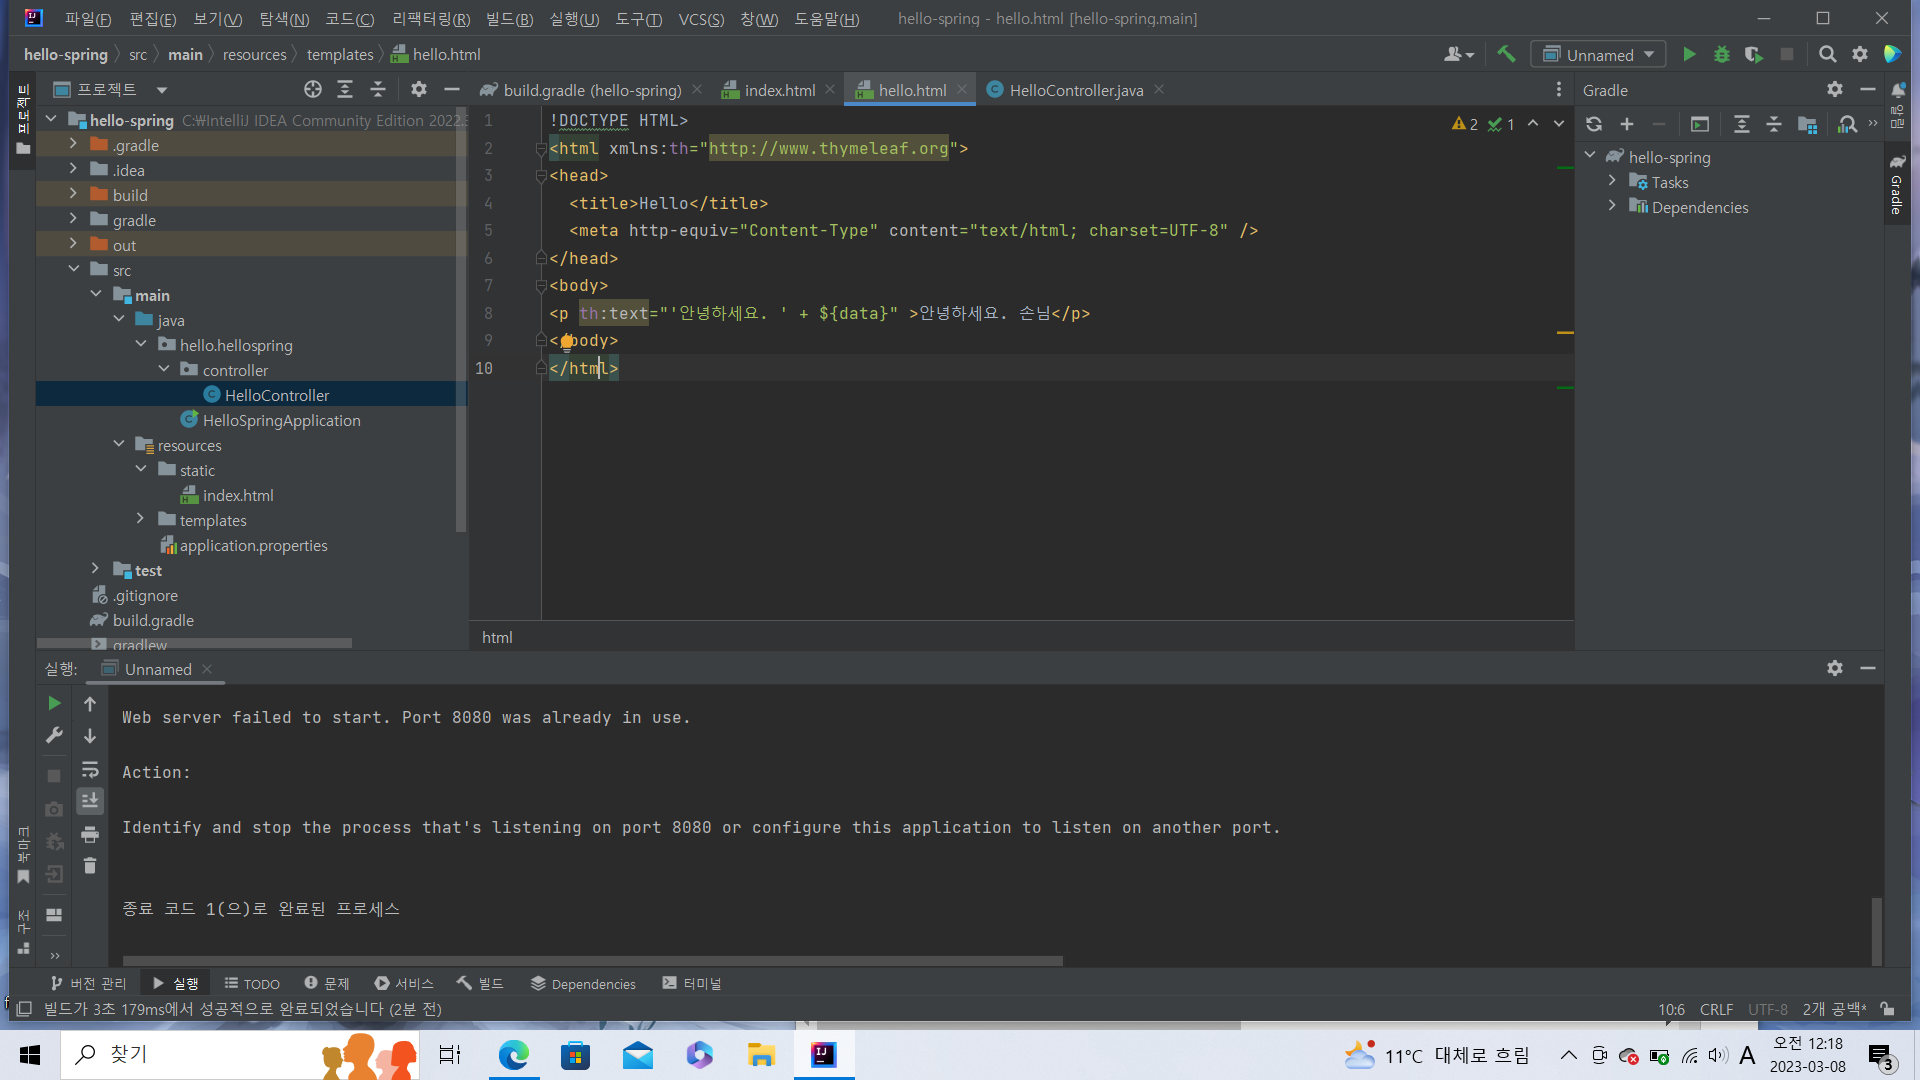
Task: Click horizontal scrollbar in run console
Action: tap(592, 961)
